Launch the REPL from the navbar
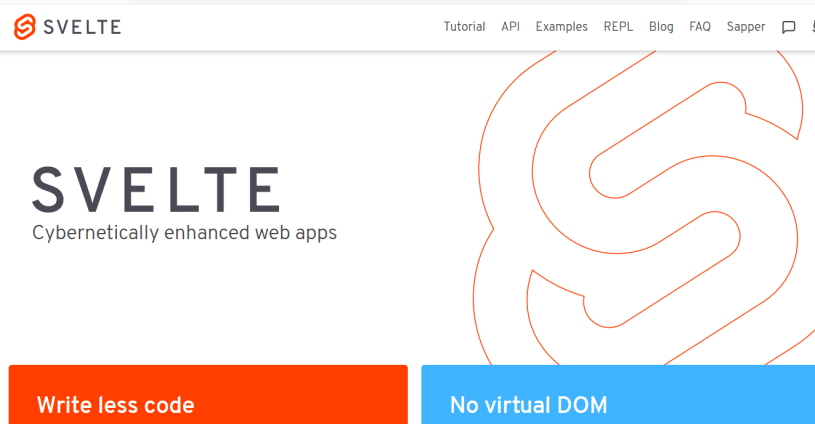Screen dimensions: 815x424 (618, 27)
